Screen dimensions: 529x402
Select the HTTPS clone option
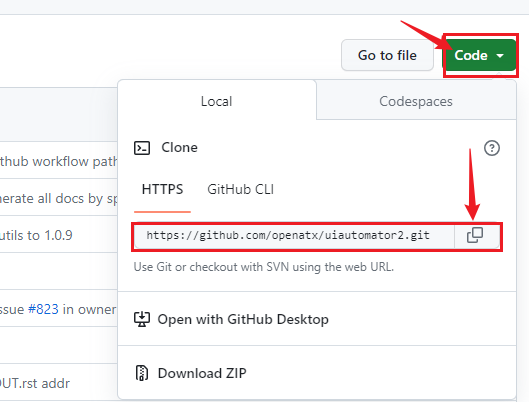[x=162, y=189]
